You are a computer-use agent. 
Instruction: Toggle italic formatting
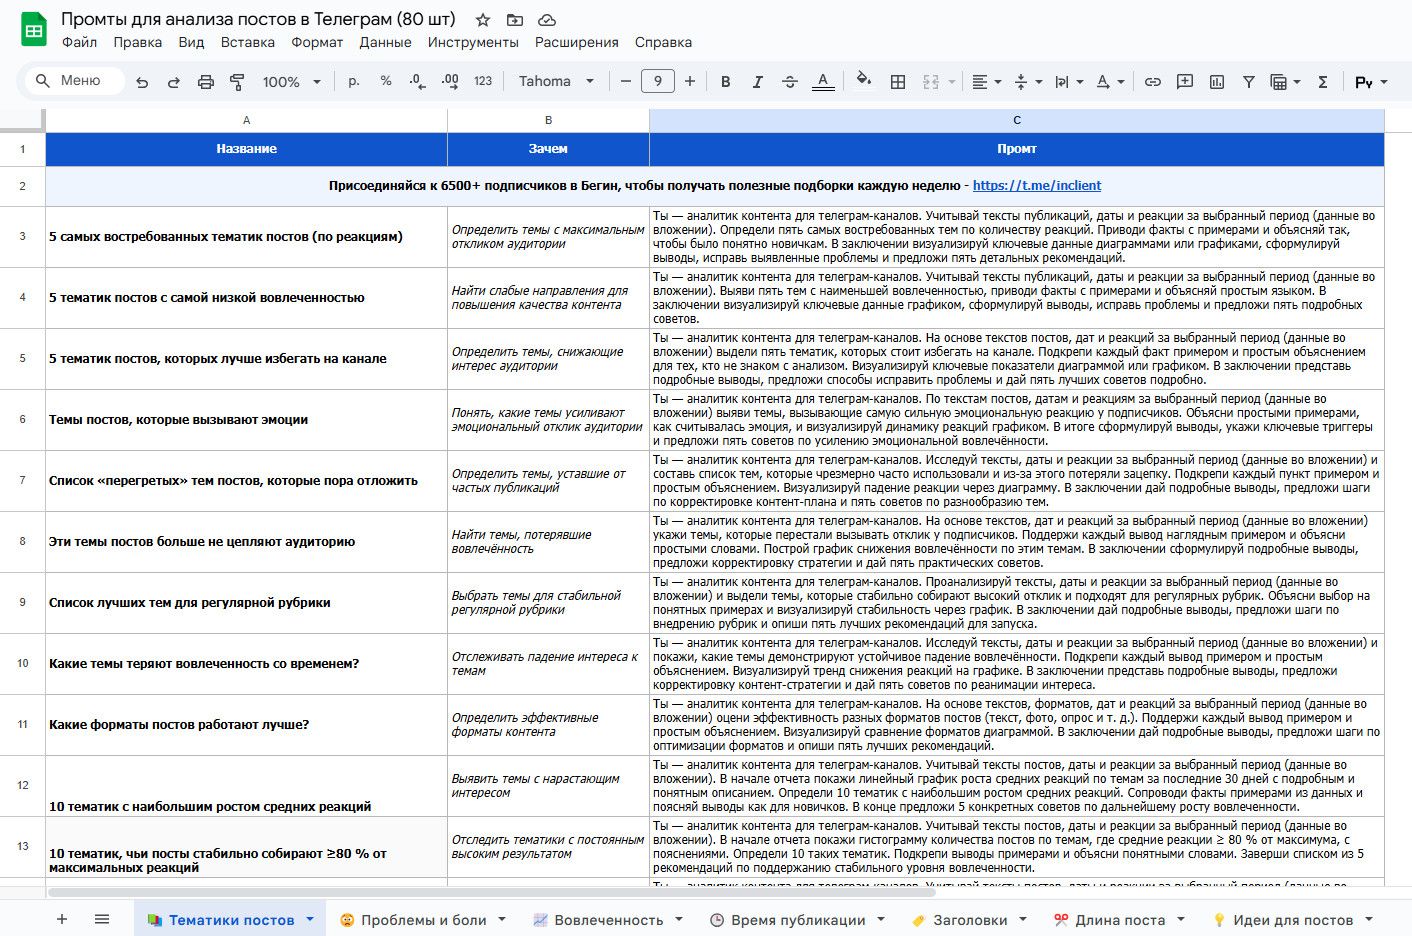tap(757, 81)
